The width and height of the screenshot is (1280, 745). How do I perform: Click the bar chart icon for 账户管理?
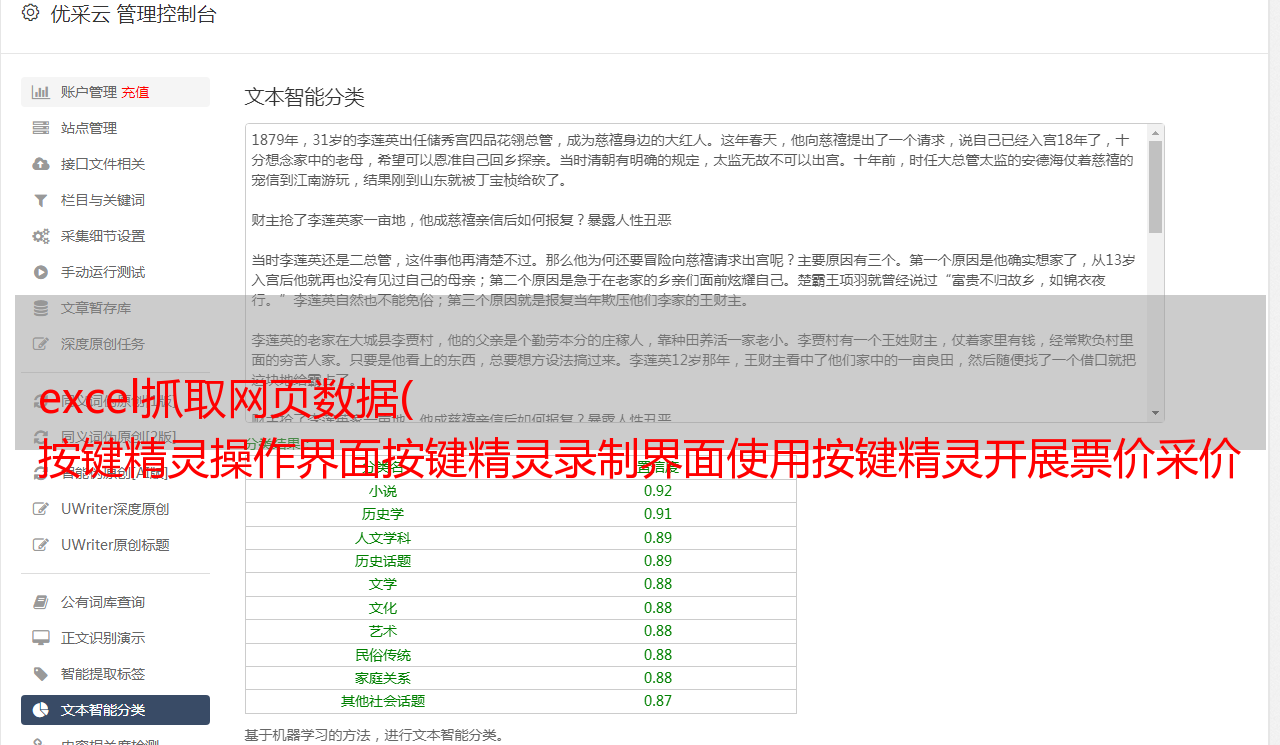point(41,92)
